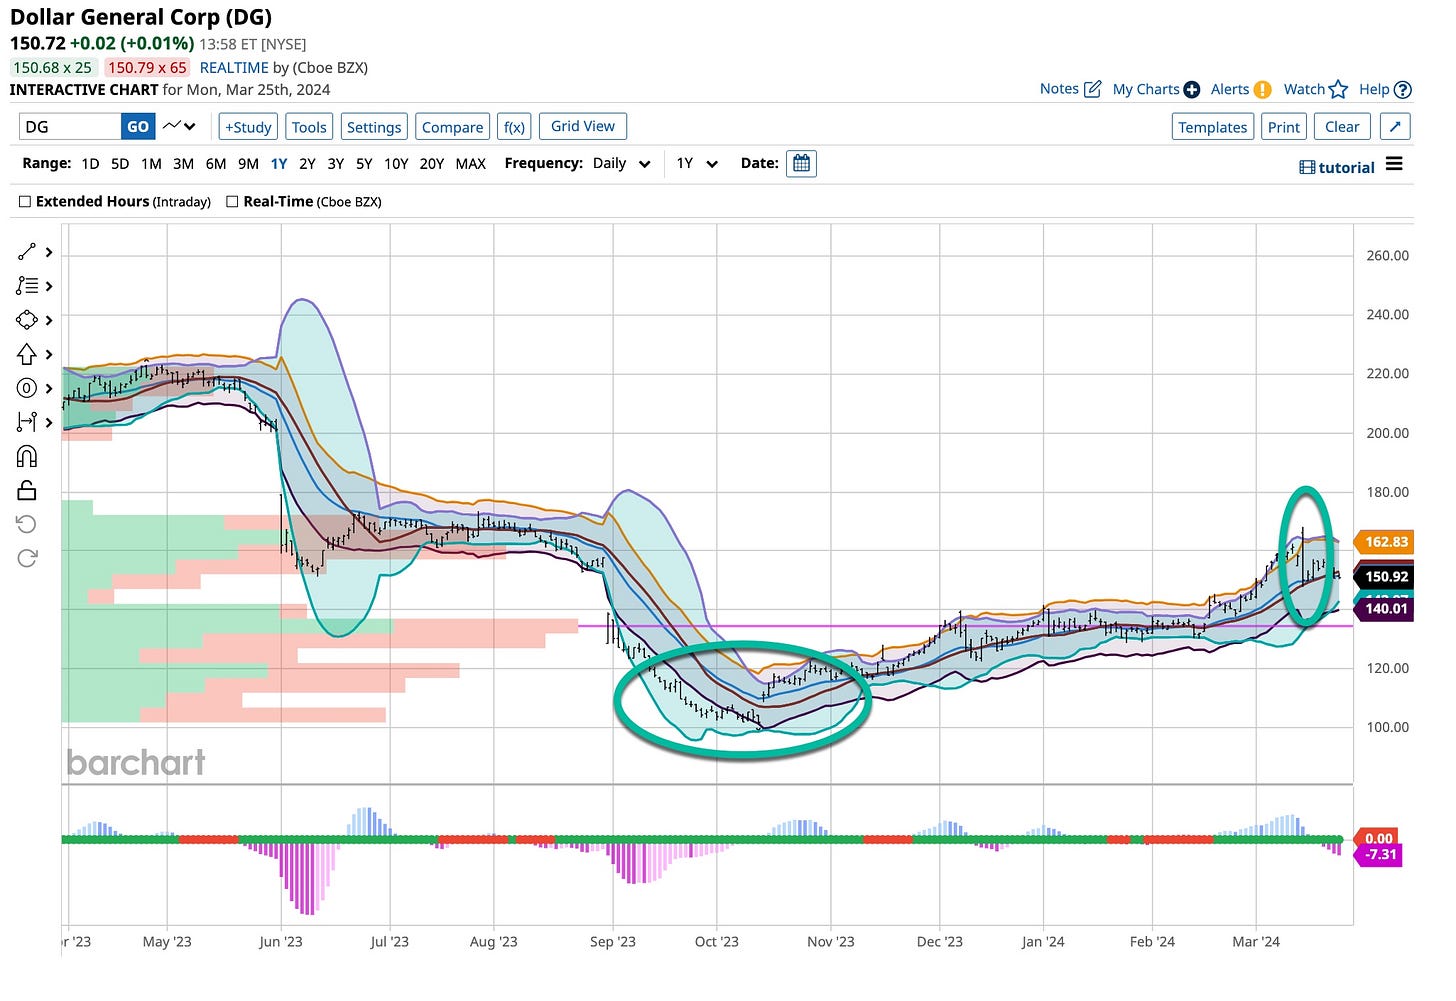The image size is (1456, 1001).
Task: Open the Tools button
Action: pos(309,127)
